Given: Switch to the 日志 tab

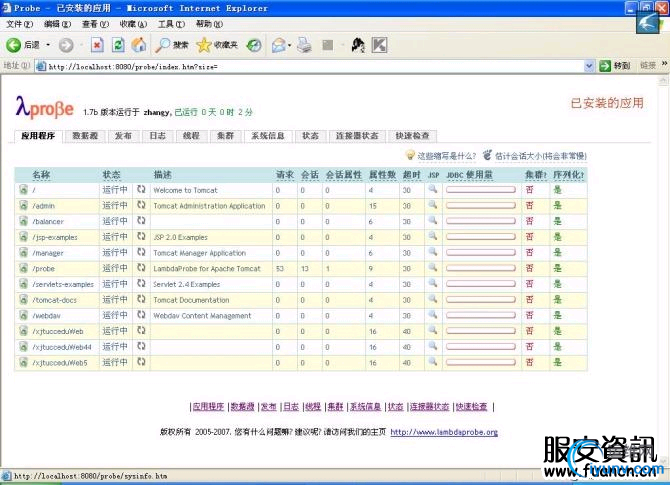Looking at the screenshot, I should 157,136.
